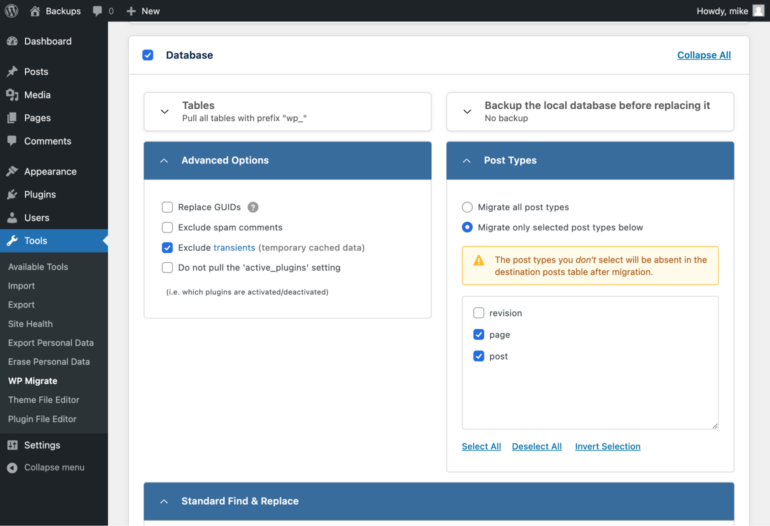Click the Appearance paintbrush icon
This screenshot has width=770, height=526.
click(12, 171)
